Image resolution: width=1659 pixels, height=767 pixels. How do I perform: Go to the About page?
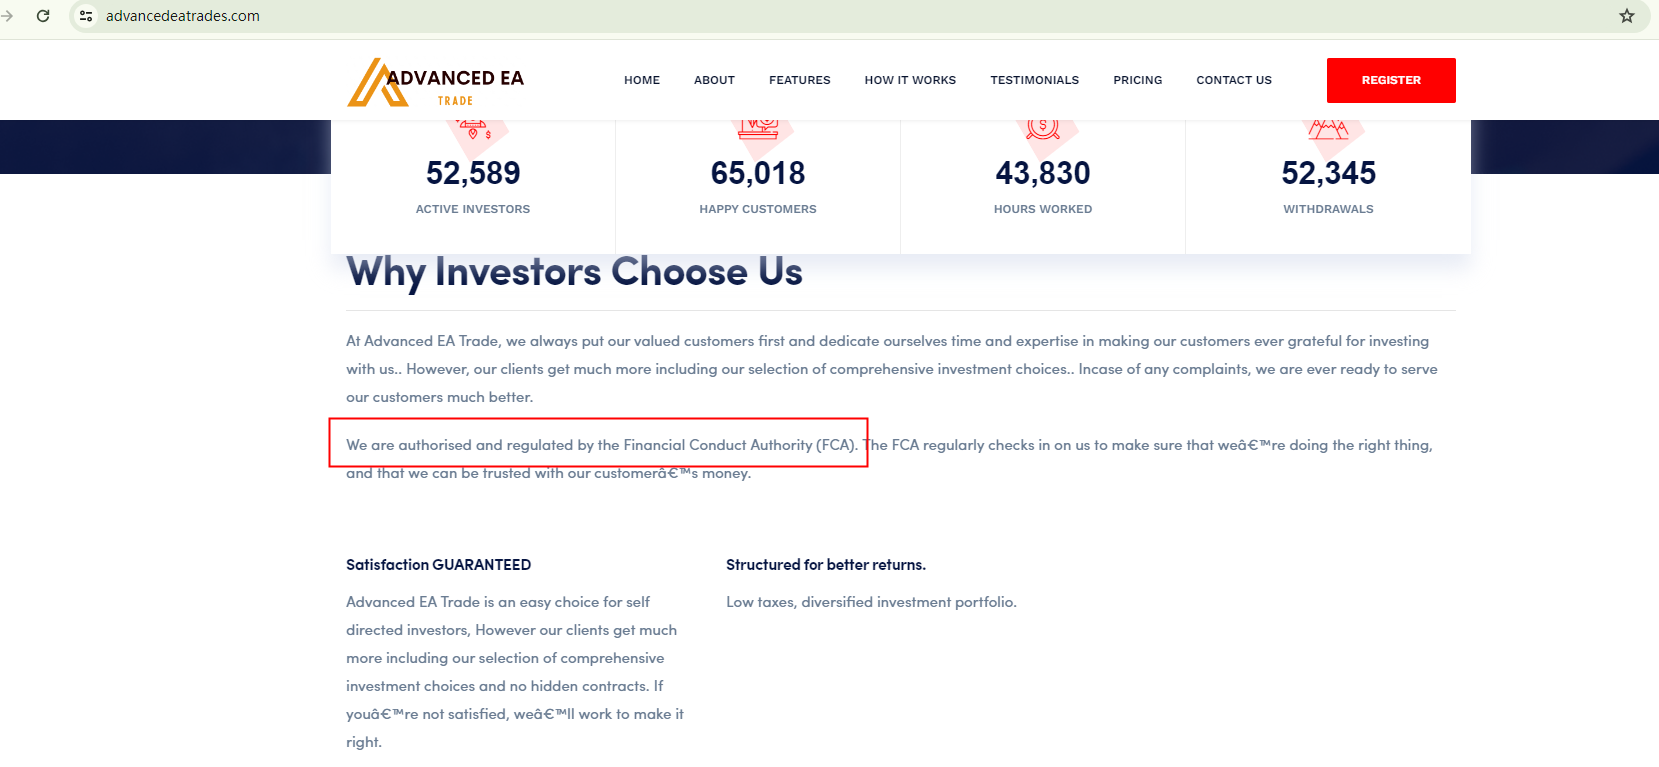pos(714,80)
